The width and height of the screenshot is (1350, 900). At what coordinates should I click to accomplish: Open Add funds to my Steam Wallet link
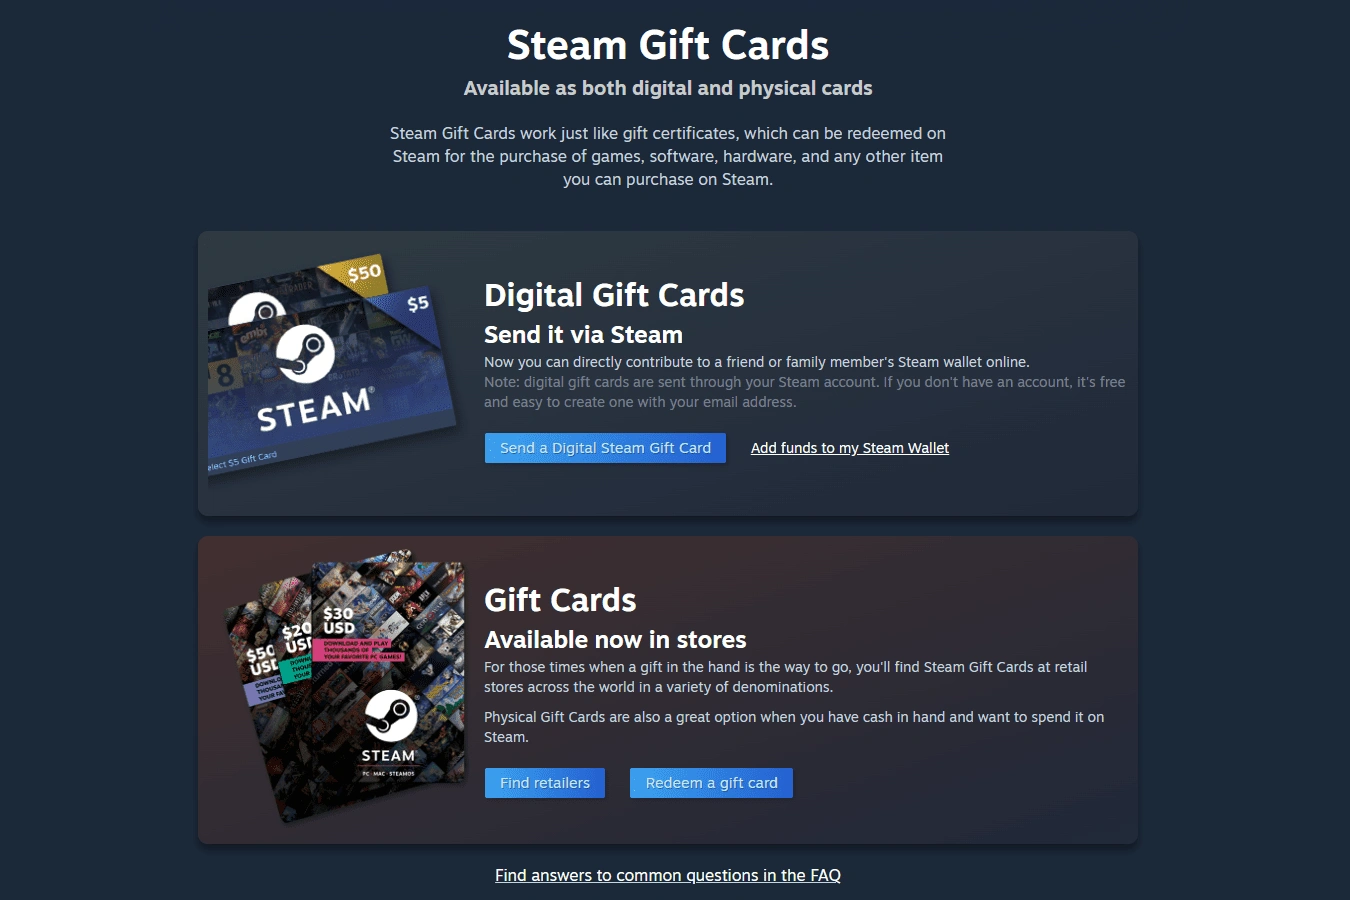point(850,448)
